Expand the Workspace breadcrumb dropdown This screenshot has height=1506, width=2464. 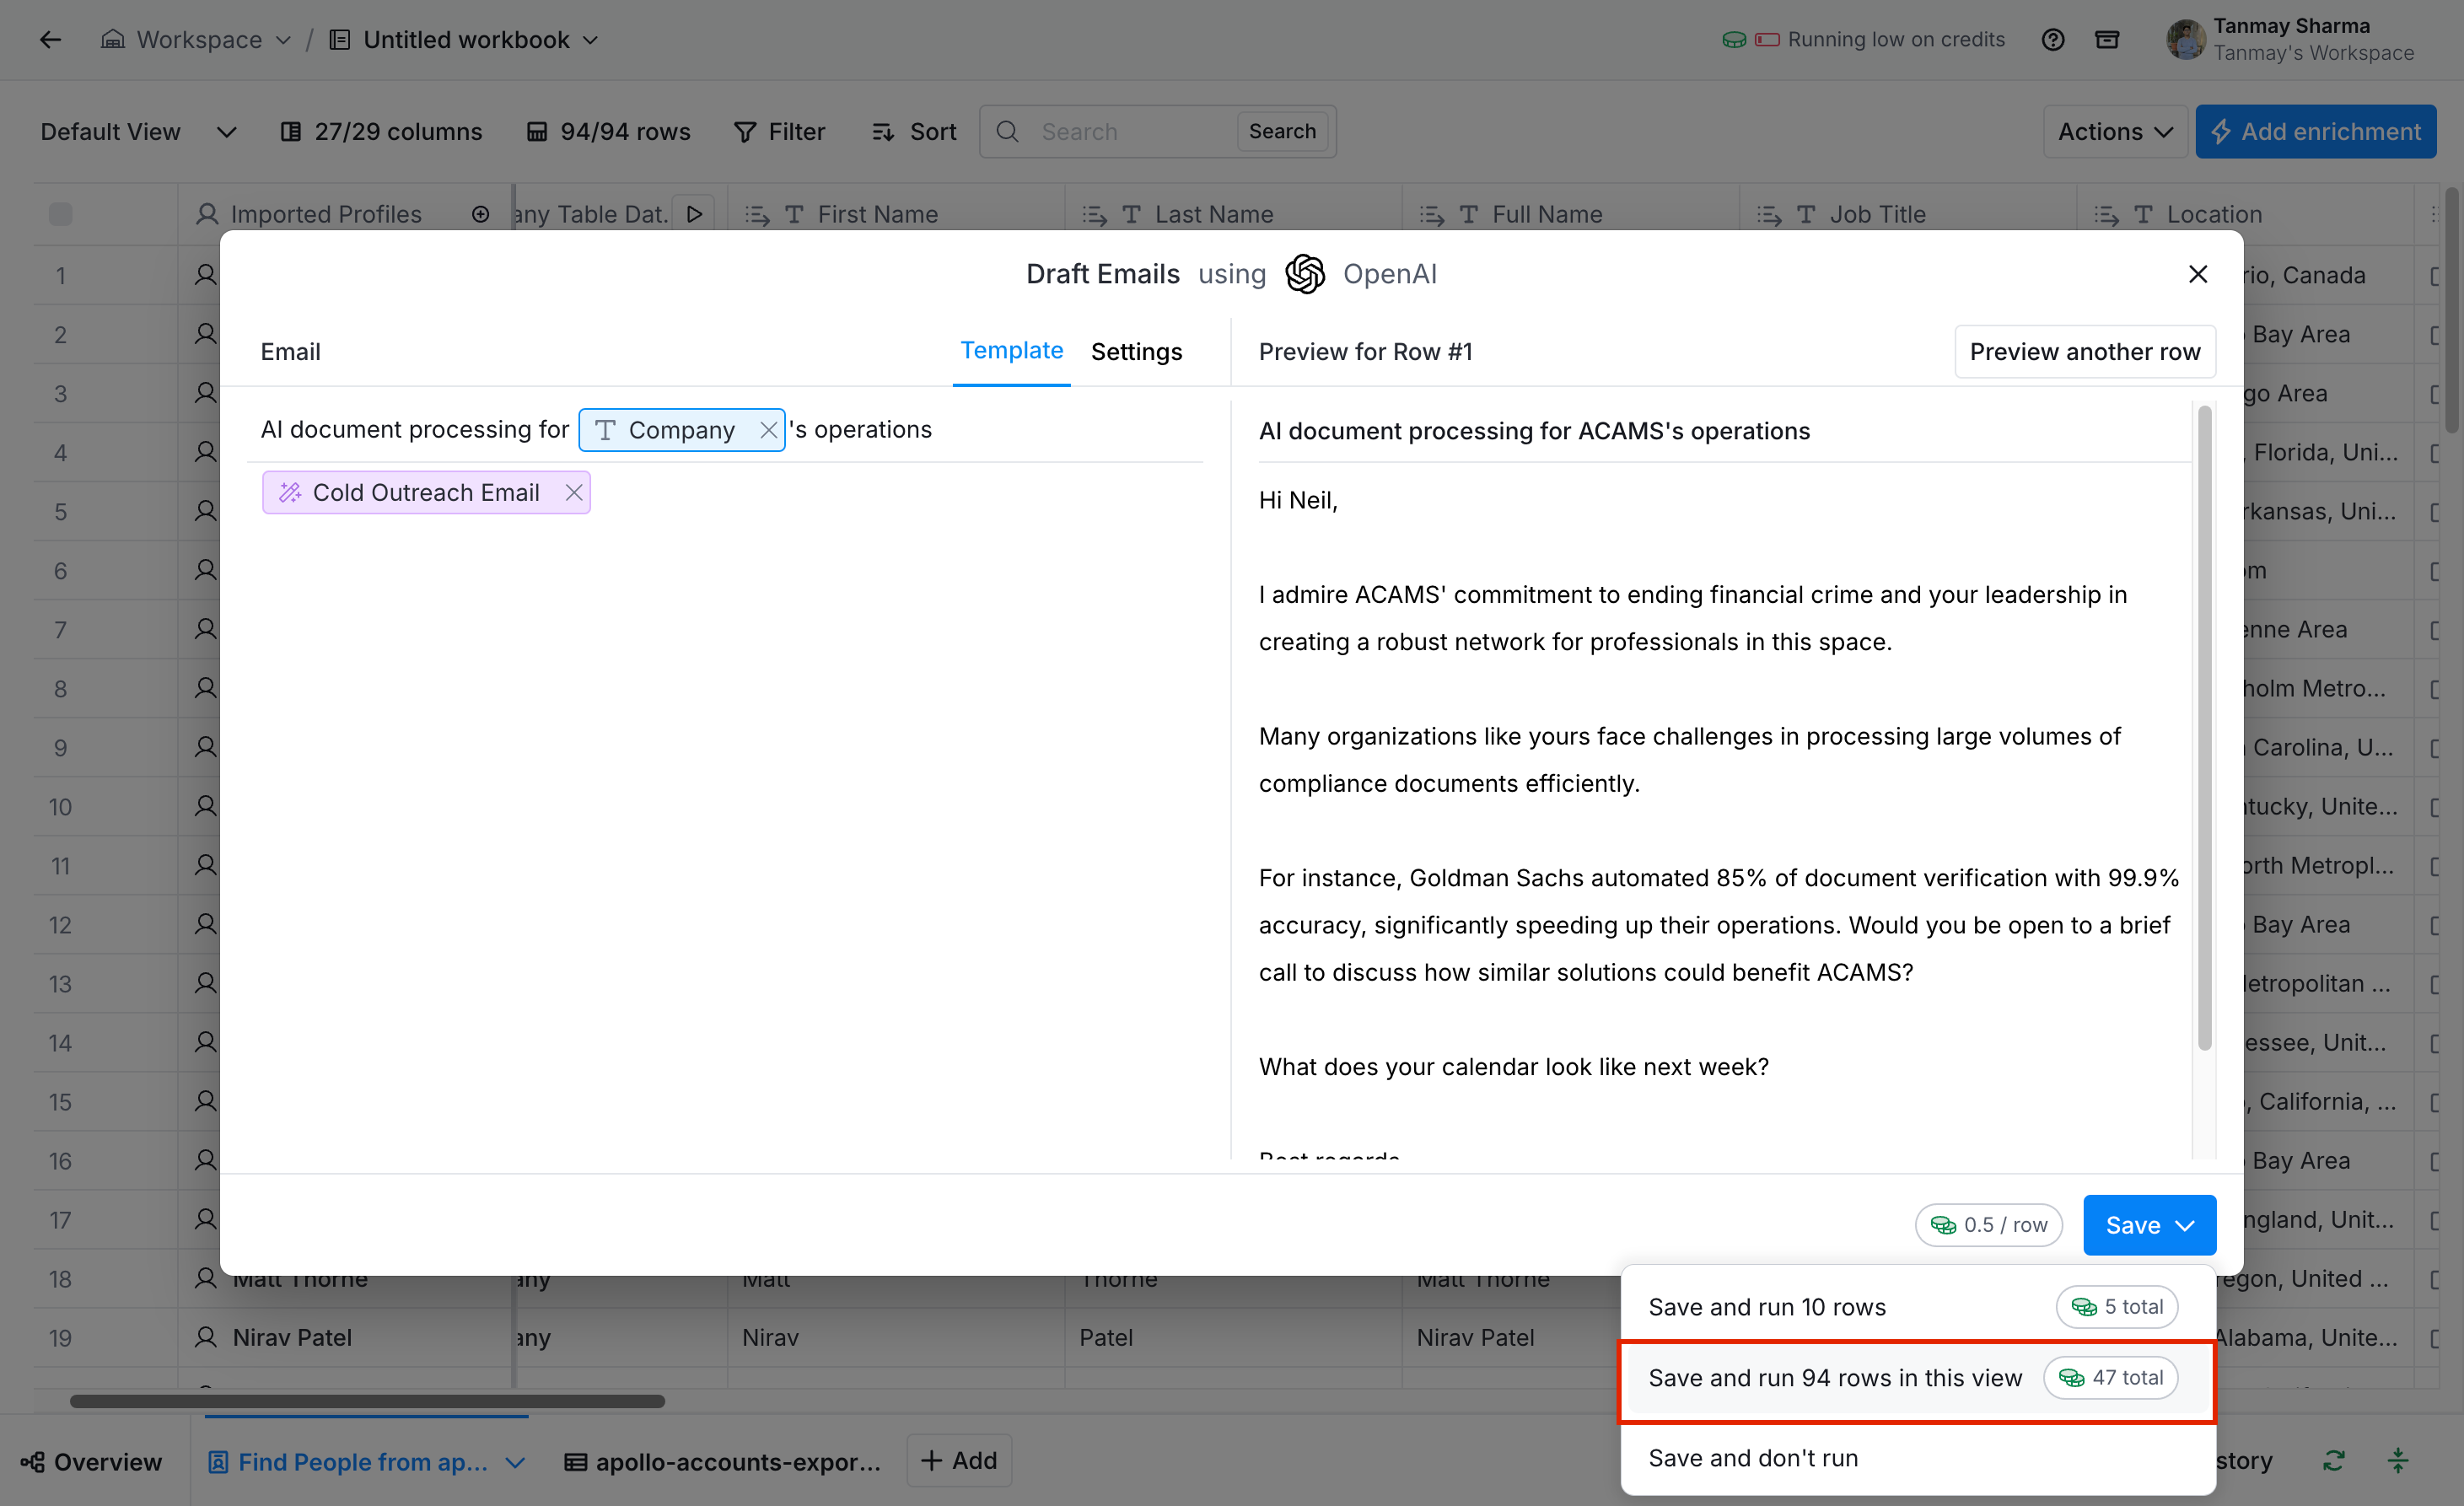pyautogui.click(x=283, y=40)
